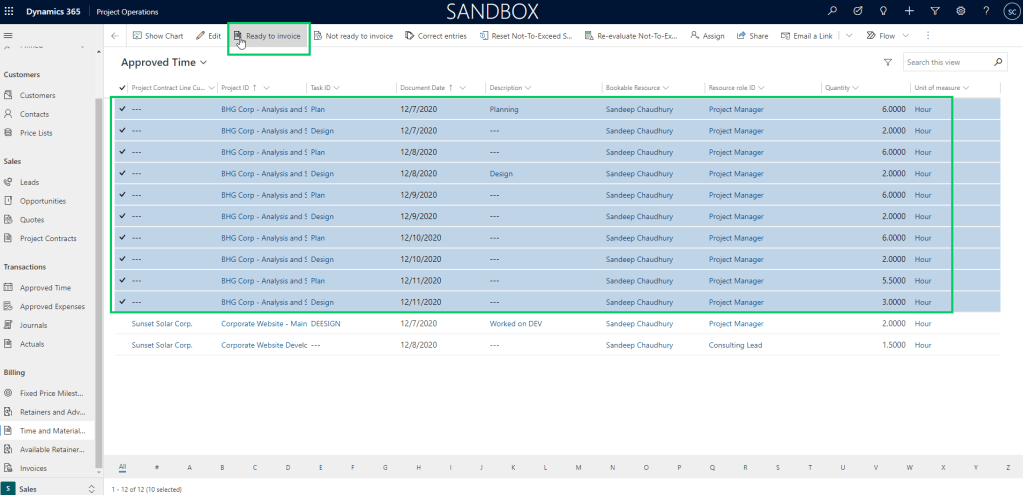Click the back arrow in command bar
The width and height of the screenshot is (1023, 495).
[114, 36]
